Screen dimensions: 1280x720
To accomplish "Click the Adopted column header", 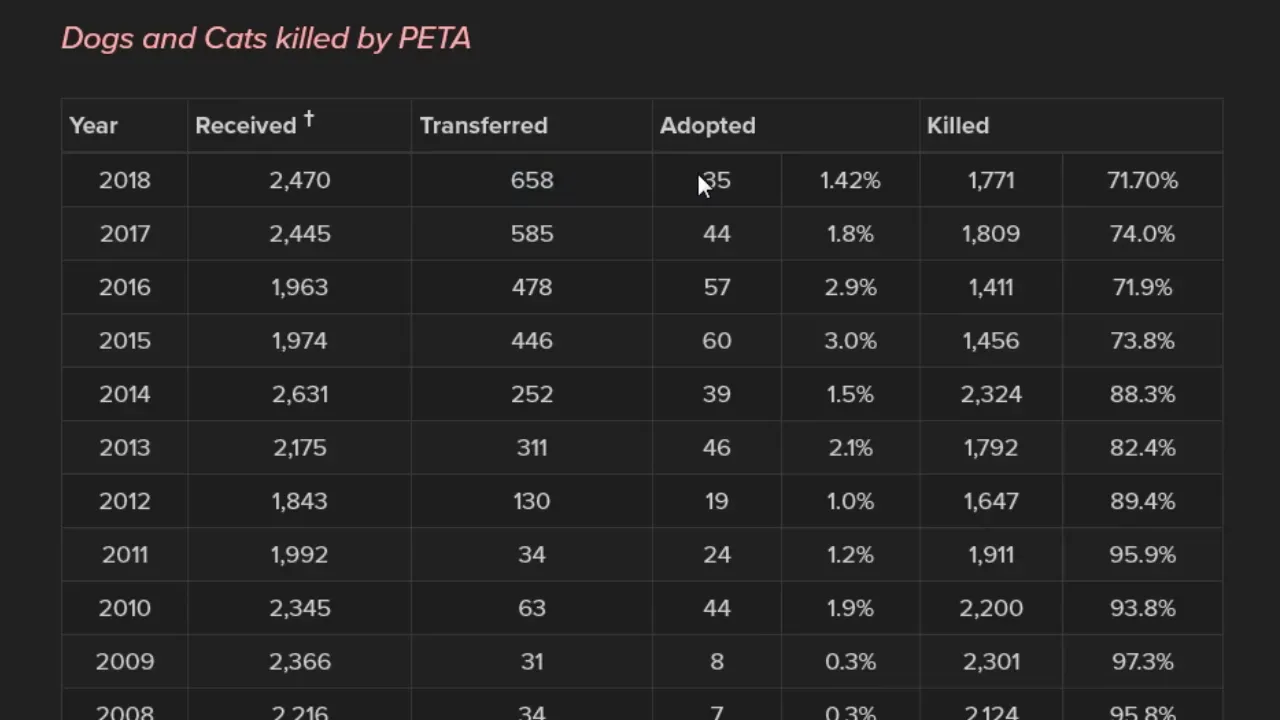I will (708, 126).
